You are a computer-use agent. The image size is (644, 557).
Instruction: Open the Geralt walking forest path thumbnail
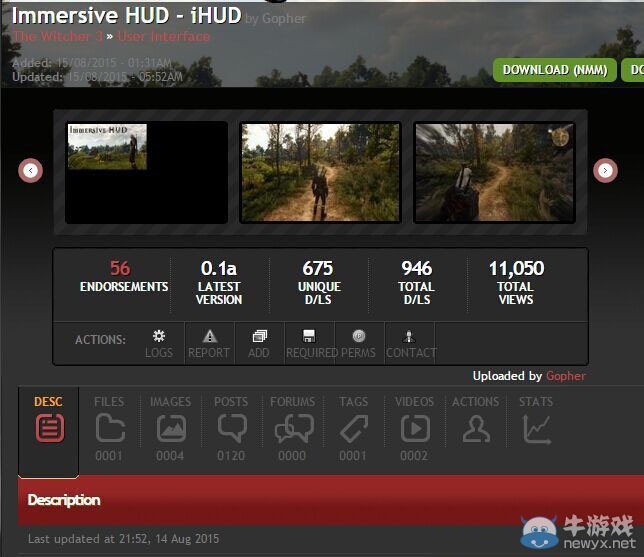click(320, 173)
